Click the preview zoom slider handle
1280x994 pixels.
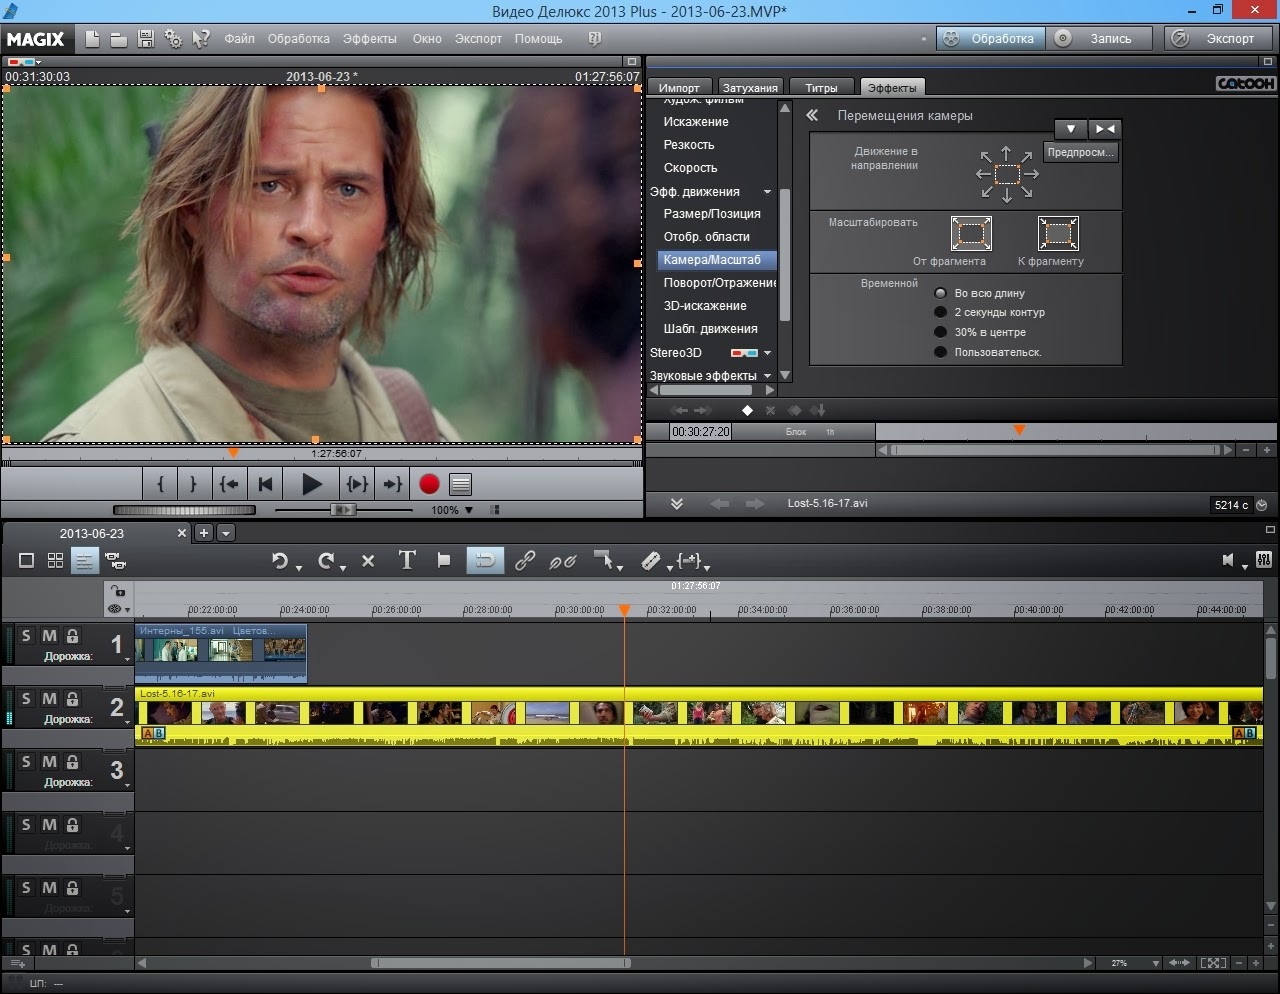point(343,510)
